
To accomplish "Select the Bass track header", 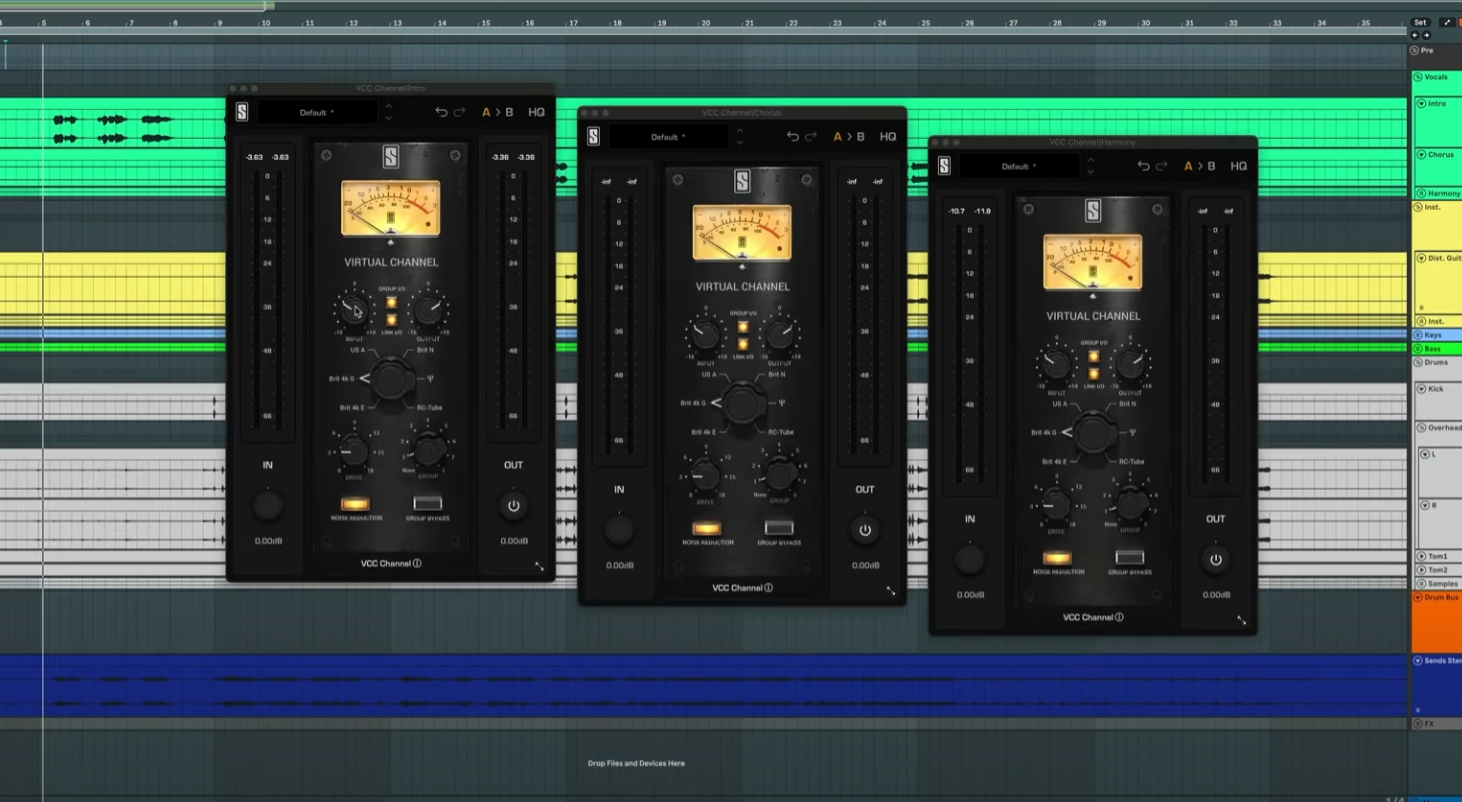I will coord(1434,349).
